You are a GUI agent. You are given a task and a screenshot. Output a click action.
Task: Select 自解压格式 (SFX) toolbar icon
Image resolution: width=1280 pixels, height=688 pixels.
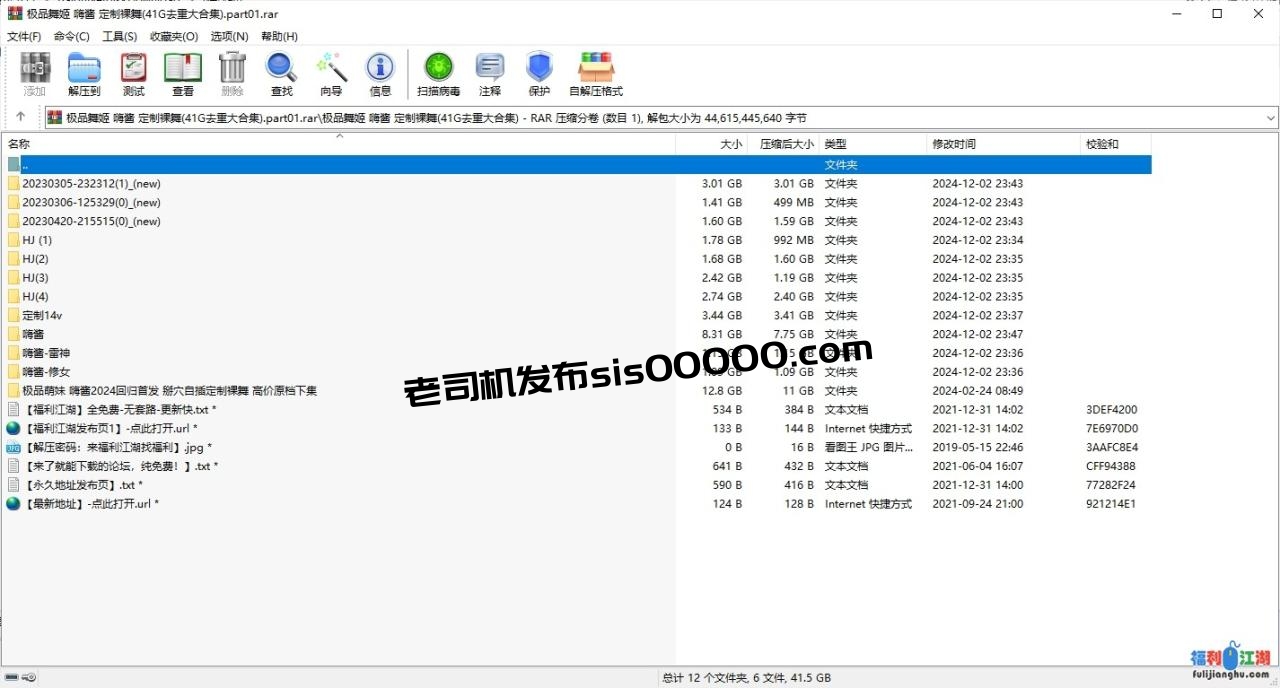pyautogui.click(x=596, y=74)
